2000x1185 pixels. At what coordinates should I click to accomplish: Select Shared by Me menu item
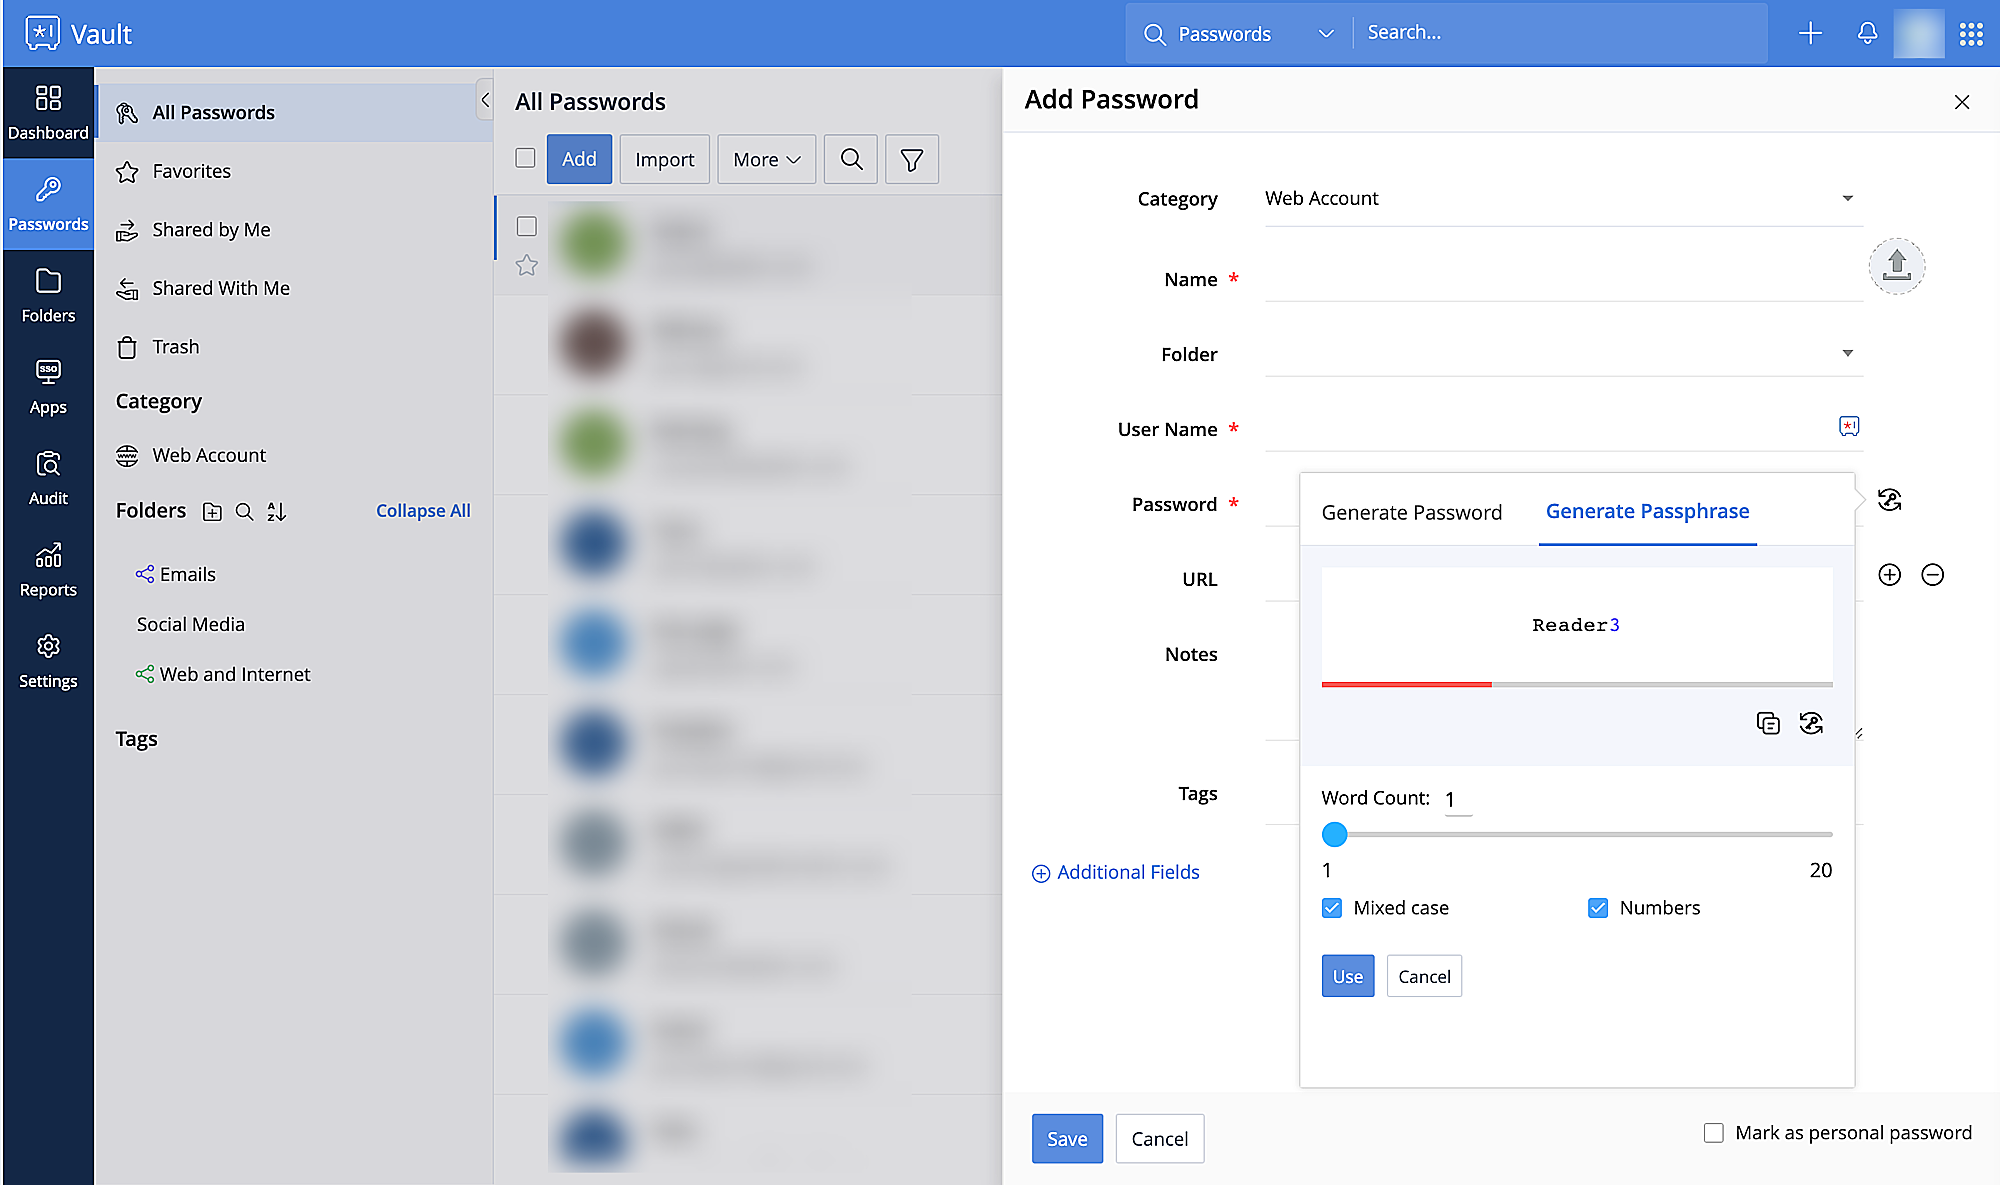click(211, 230)
